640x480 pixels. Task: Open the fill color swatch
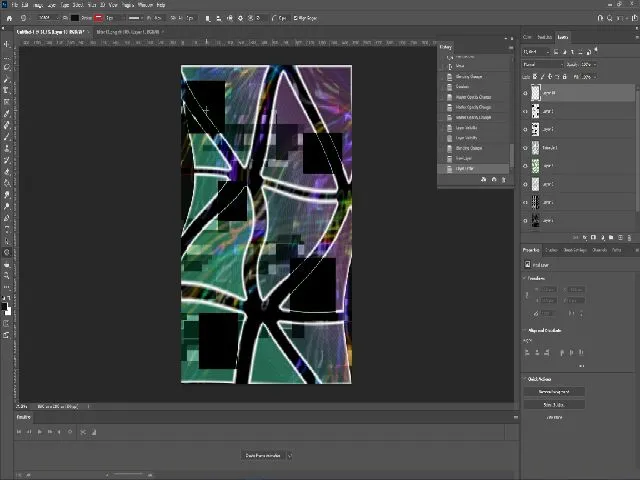tap(75, 18)
